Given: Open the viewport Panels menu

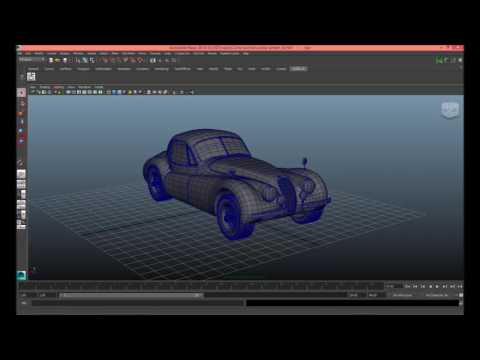Looking at the screenshot, I should pyautogui.click(x=99, y=87).
